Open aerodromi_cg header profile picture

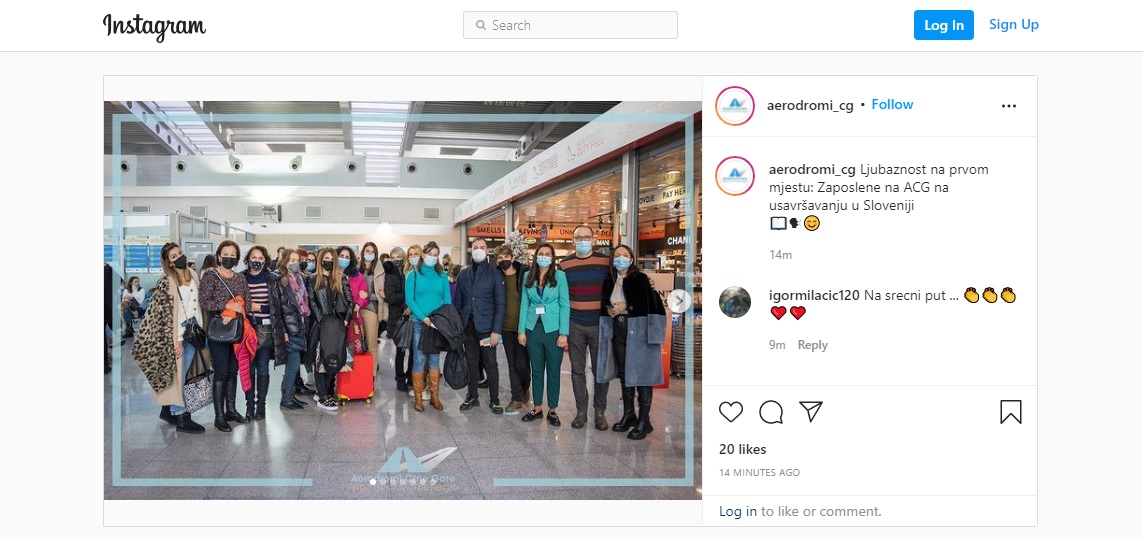tap(735, 106)
